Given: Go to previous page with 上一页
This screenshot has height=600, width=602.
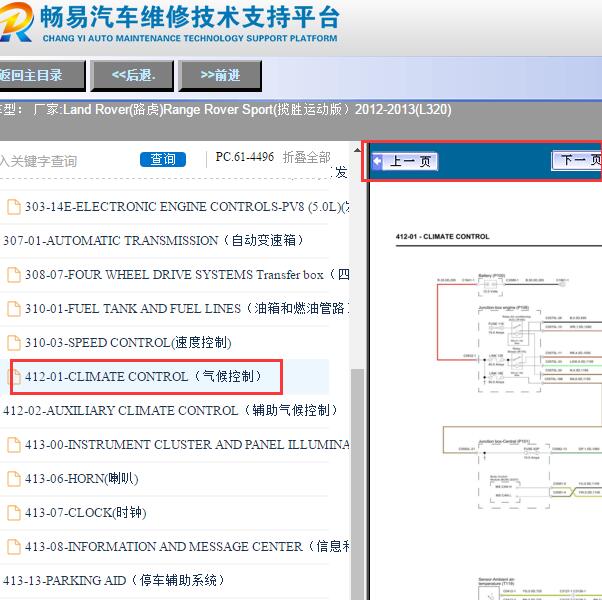Looking at the screenshot, I should click(x=405, y=161).
